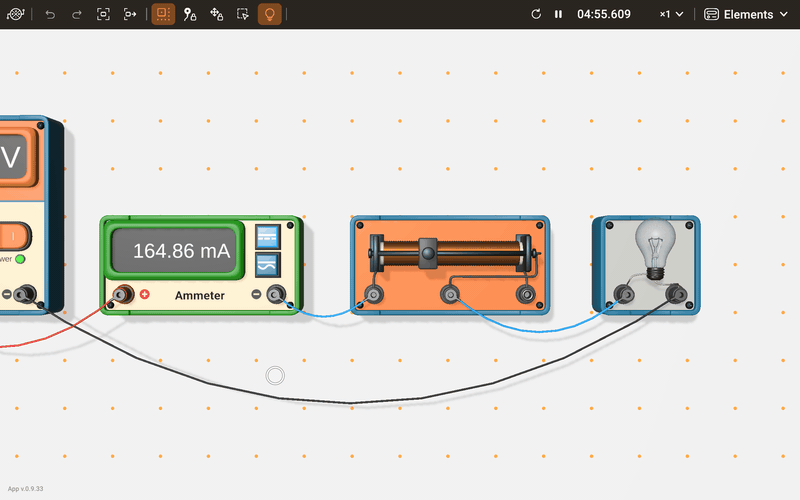Toggle the snap-to-grid button
Viewport: 800px width, 500px height.
click(163, 14)
